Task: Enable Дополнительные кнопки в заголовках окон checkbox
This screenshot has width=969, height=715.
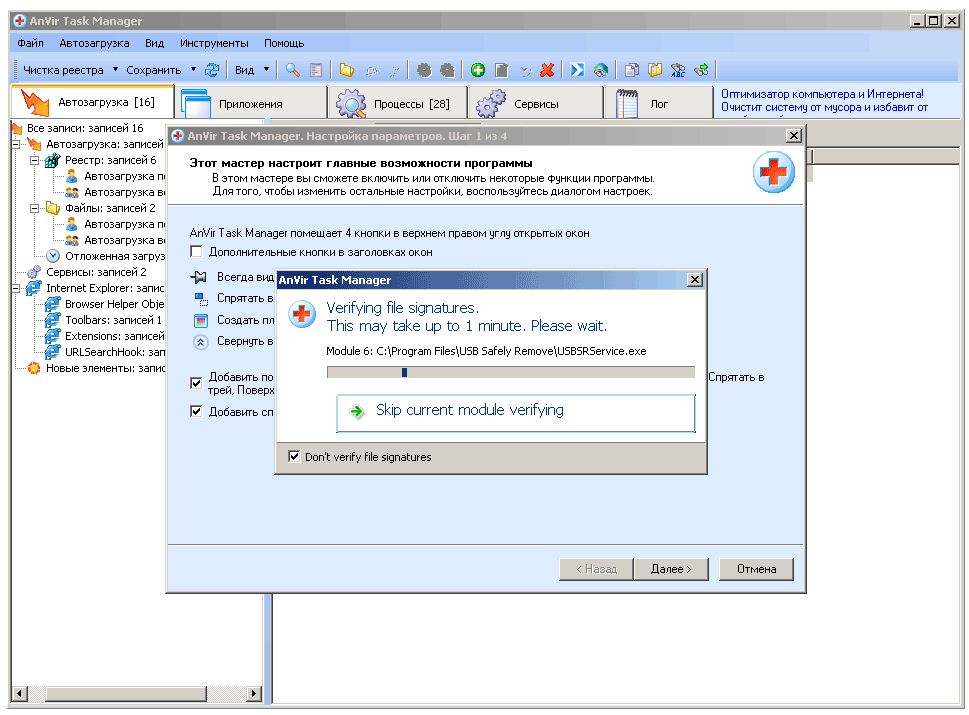Action: (x=197, y=252)
